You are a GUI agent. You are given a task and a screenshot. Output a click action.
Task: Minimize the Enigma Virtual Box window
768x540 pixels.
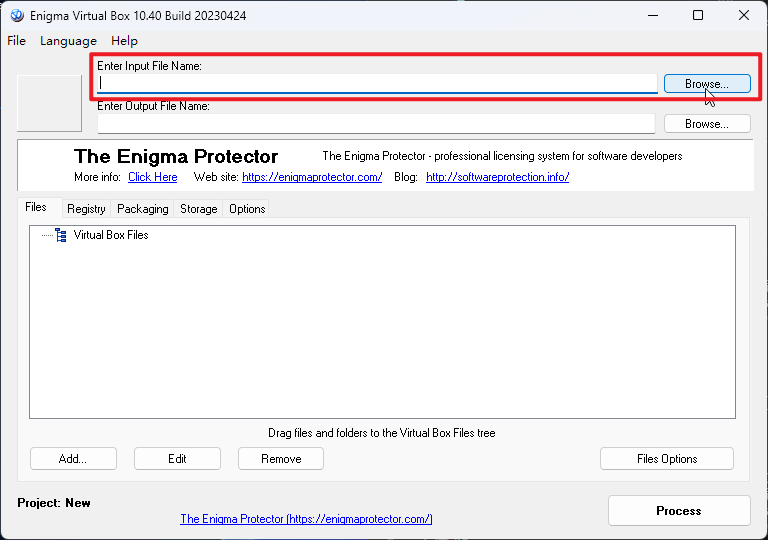point(653,16)
